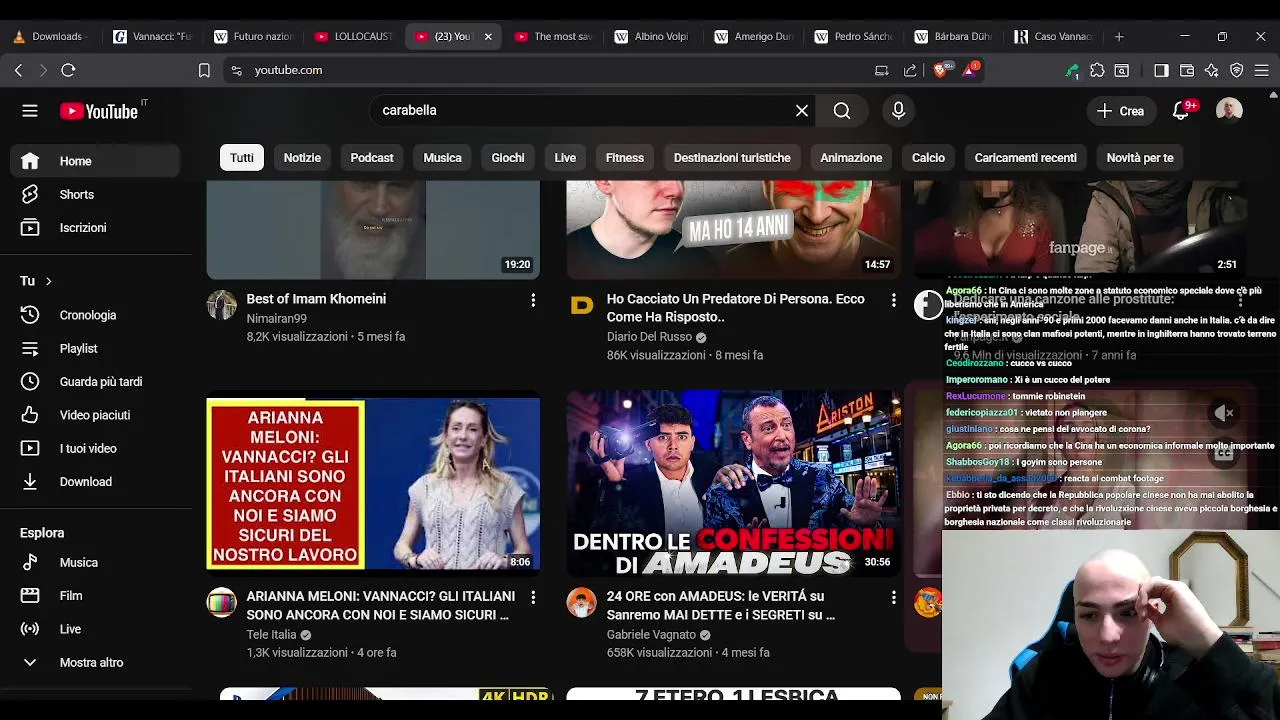The height and width of the screenshot is (720, 1280).
Task: Open options for 24 ORE con AMADEUS video
Action: pos(893,597)
